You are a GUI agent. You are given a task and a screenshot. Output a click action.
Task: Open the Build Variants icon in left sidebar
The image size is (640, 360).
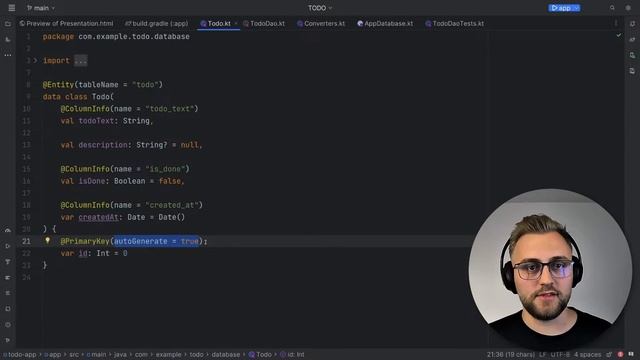coord(8,231)
